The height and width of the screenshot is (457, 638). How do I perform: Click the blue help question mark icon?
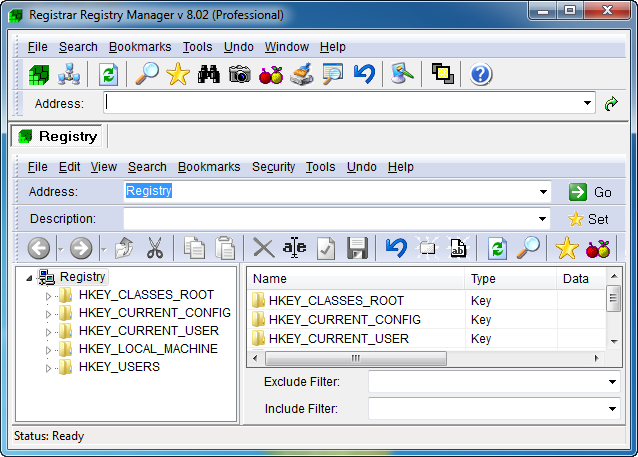pyautogui.click(x=481, y=74)
